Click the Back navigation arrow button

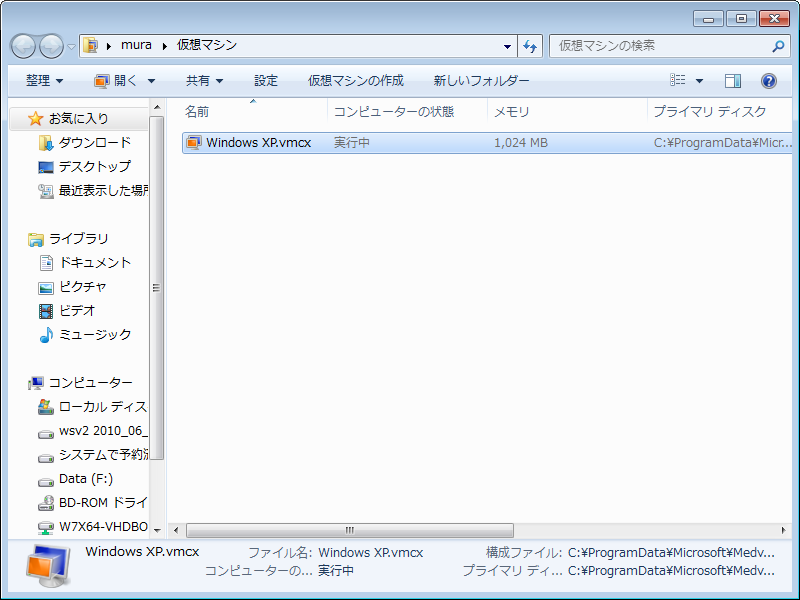coord(24,46)
